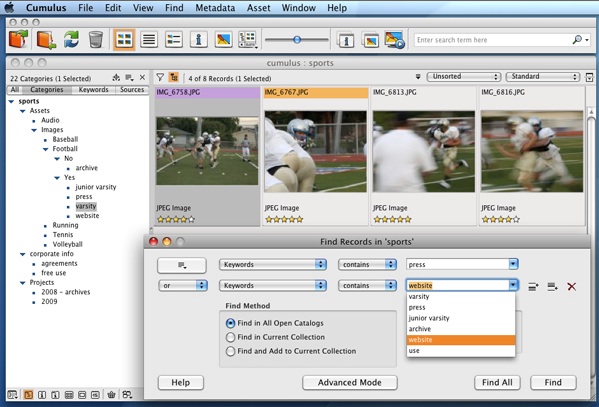
Task: Open the Metadata menu
Action: (x=215, y=8)
